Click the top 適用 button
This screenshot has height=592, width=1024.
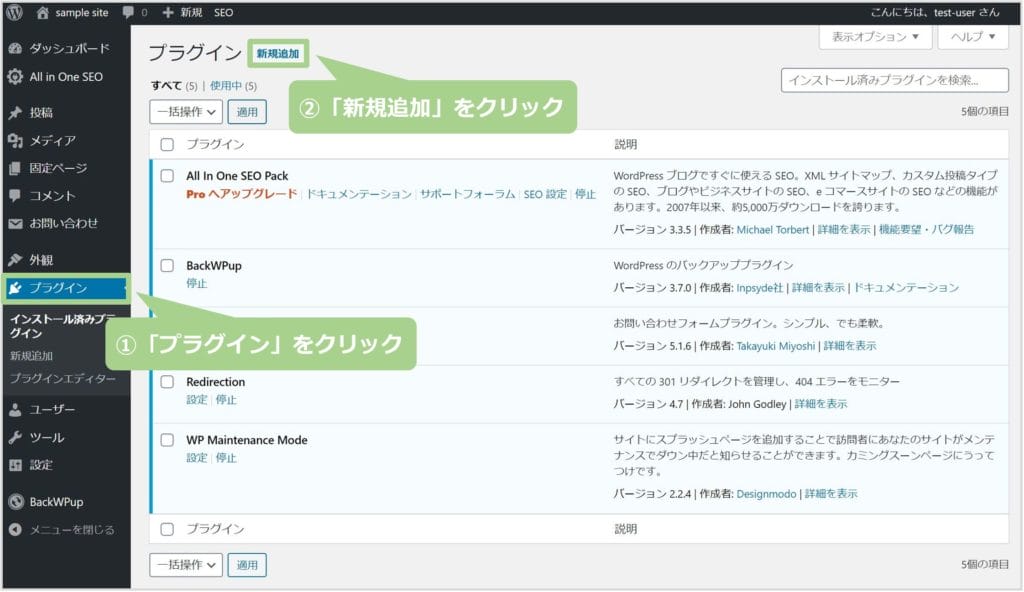tap(247, 112)
